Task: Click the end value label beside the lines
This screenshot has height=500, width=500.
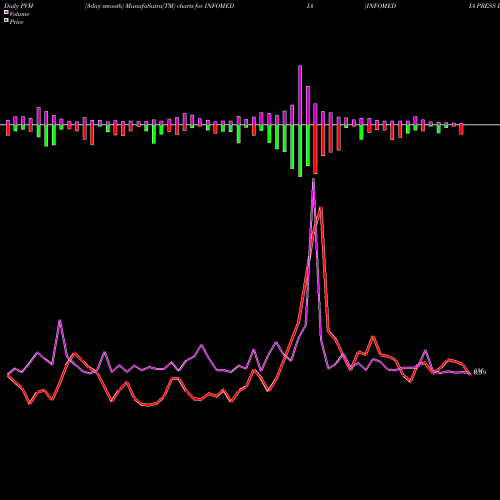Action: 480,372
